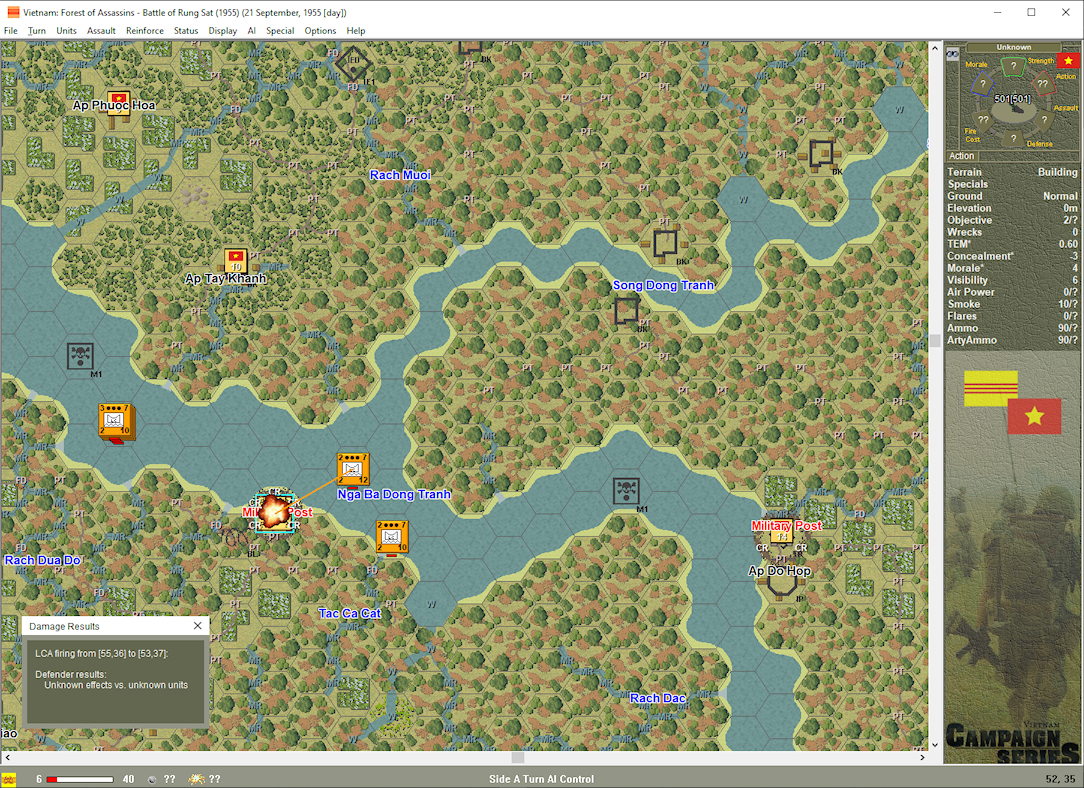Viewport: 1084px width, 788px height.
Task: Click the bunker outline above Song Dong Tranh label
Action: (665, 243)
